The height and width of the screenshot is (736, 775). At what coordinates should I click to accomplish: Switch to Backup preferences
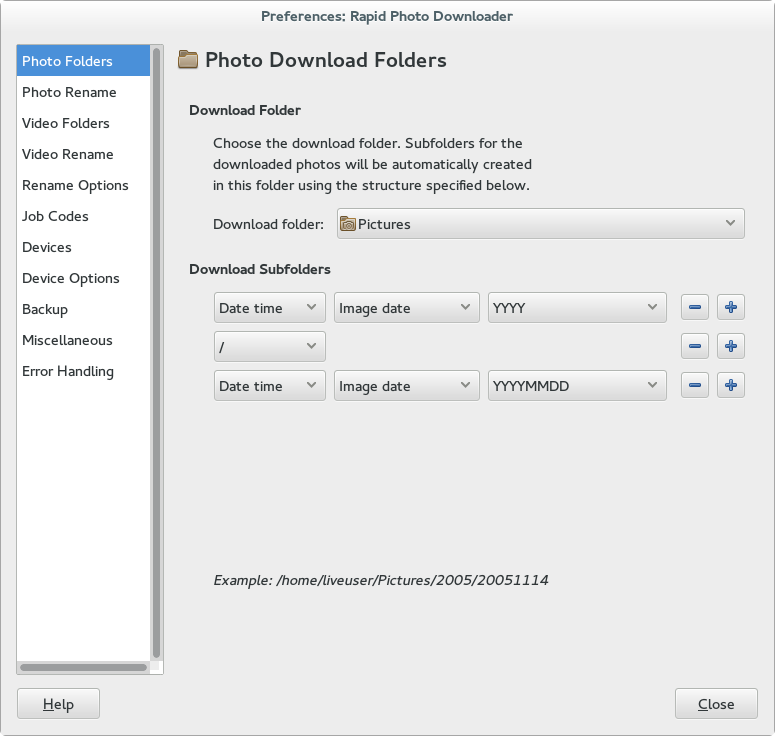pyautogui.click(x=83, y=309)
